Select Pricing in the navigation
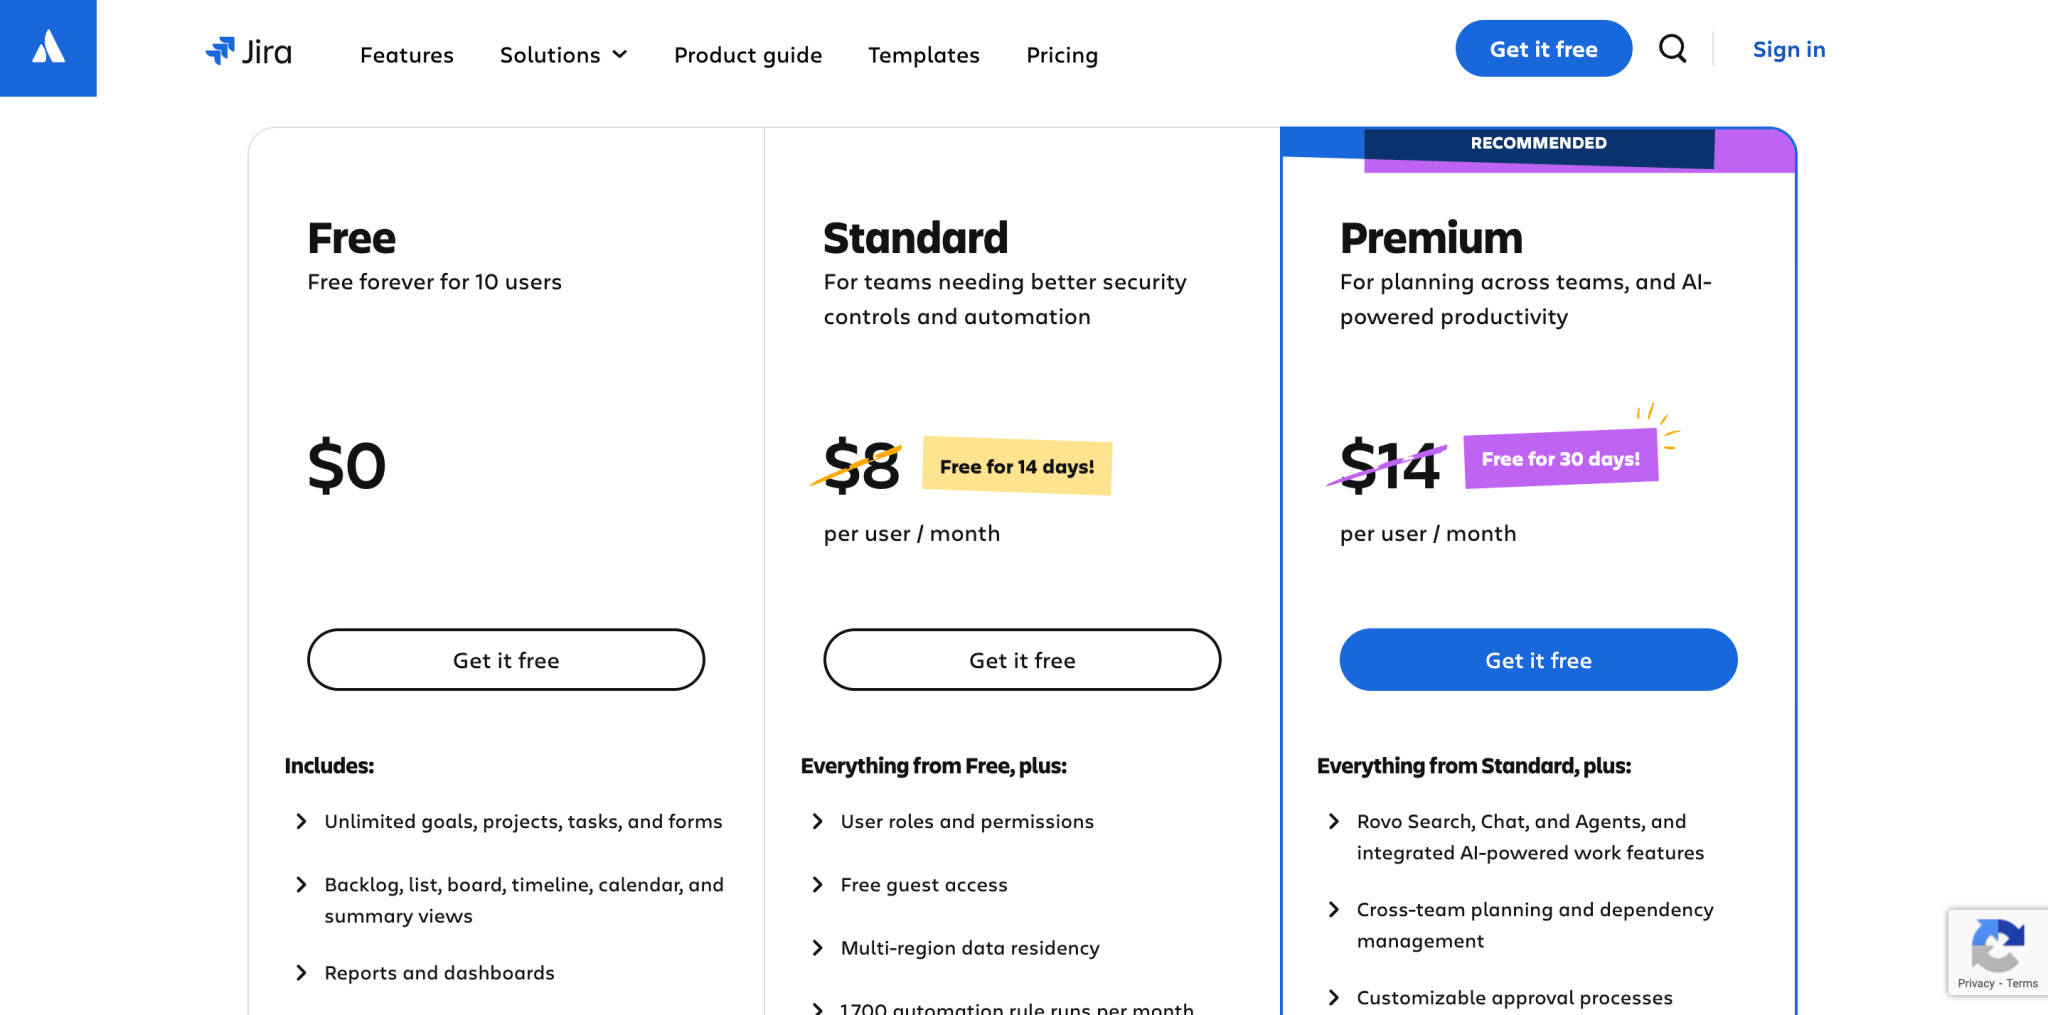Viewport: 2048px width, 1015px height. [1061, 55]
